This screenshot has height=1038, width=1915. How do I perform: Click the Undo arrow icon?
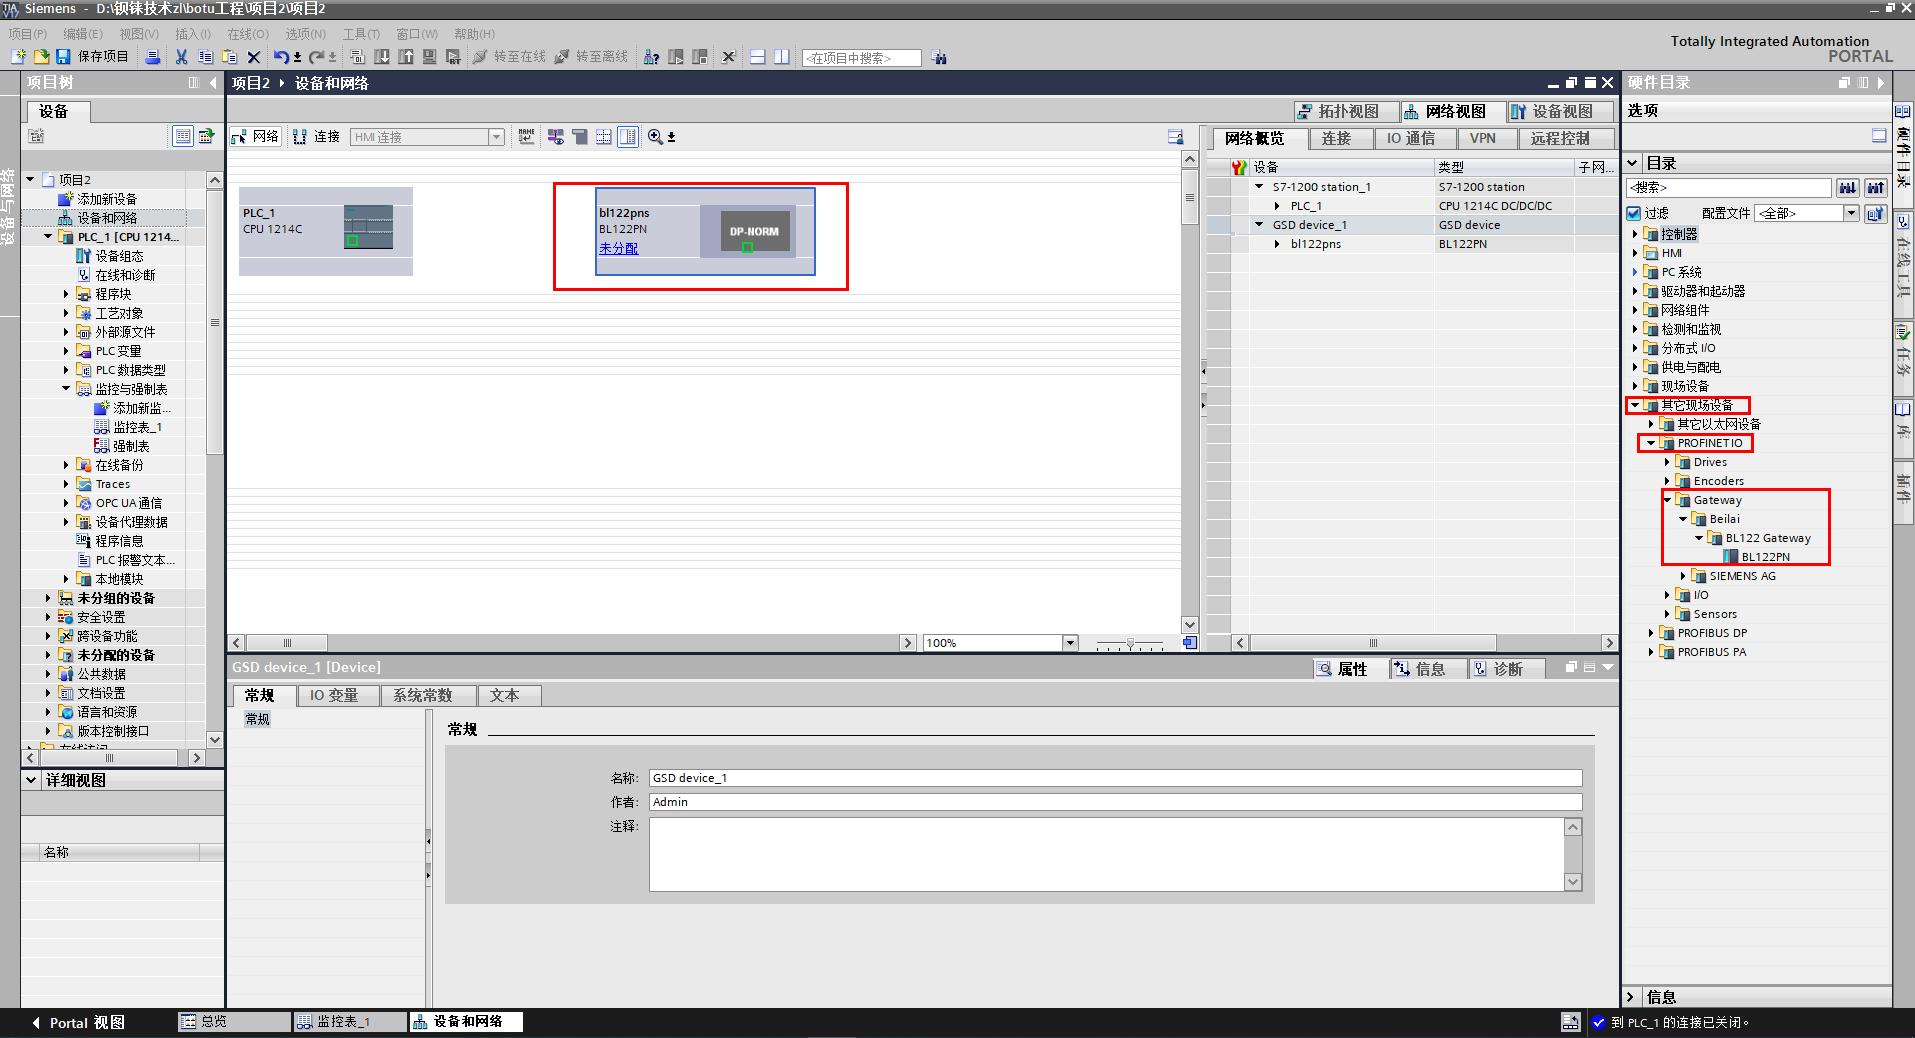(x=282, y=57)
